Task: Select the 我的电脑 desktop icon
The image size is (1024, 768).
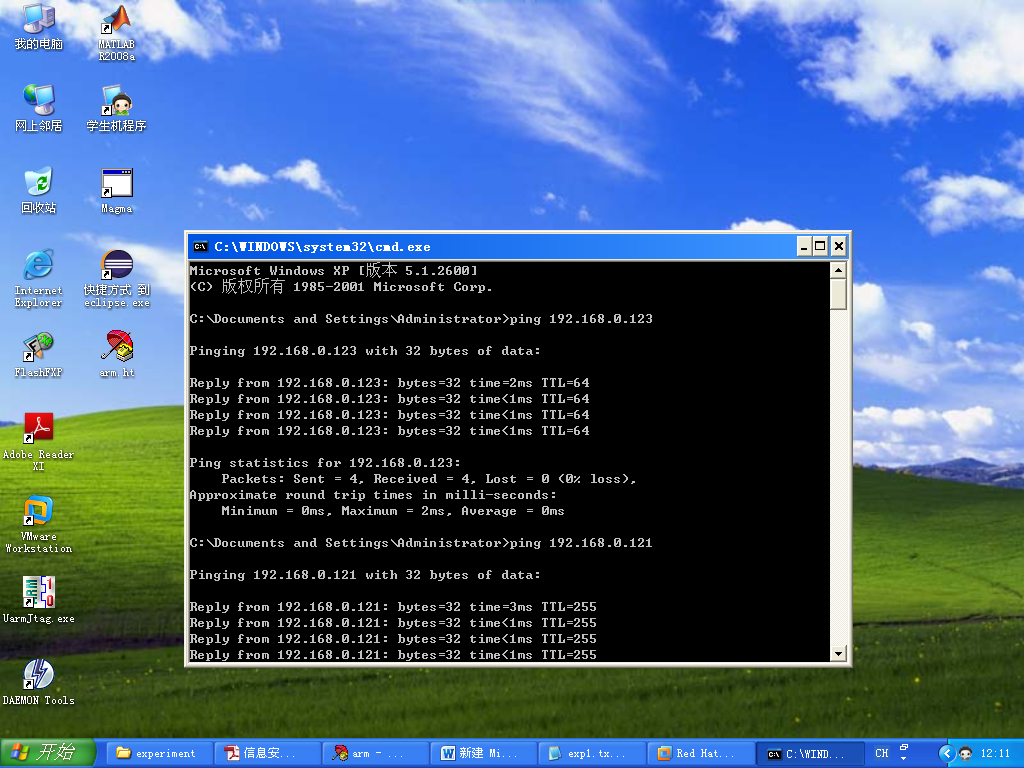Action: (39, 26)
